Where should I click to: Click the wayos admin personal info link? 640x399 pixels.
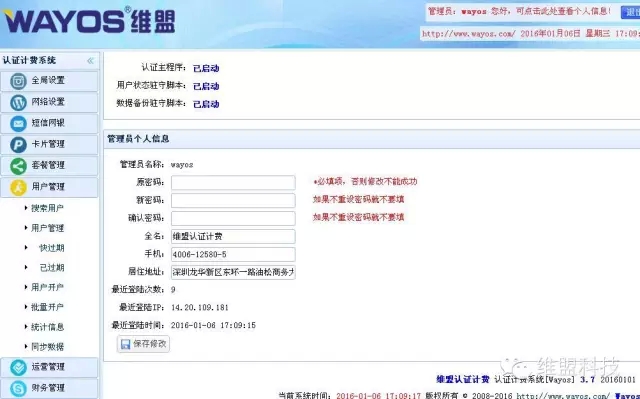(x=519, y=11)
